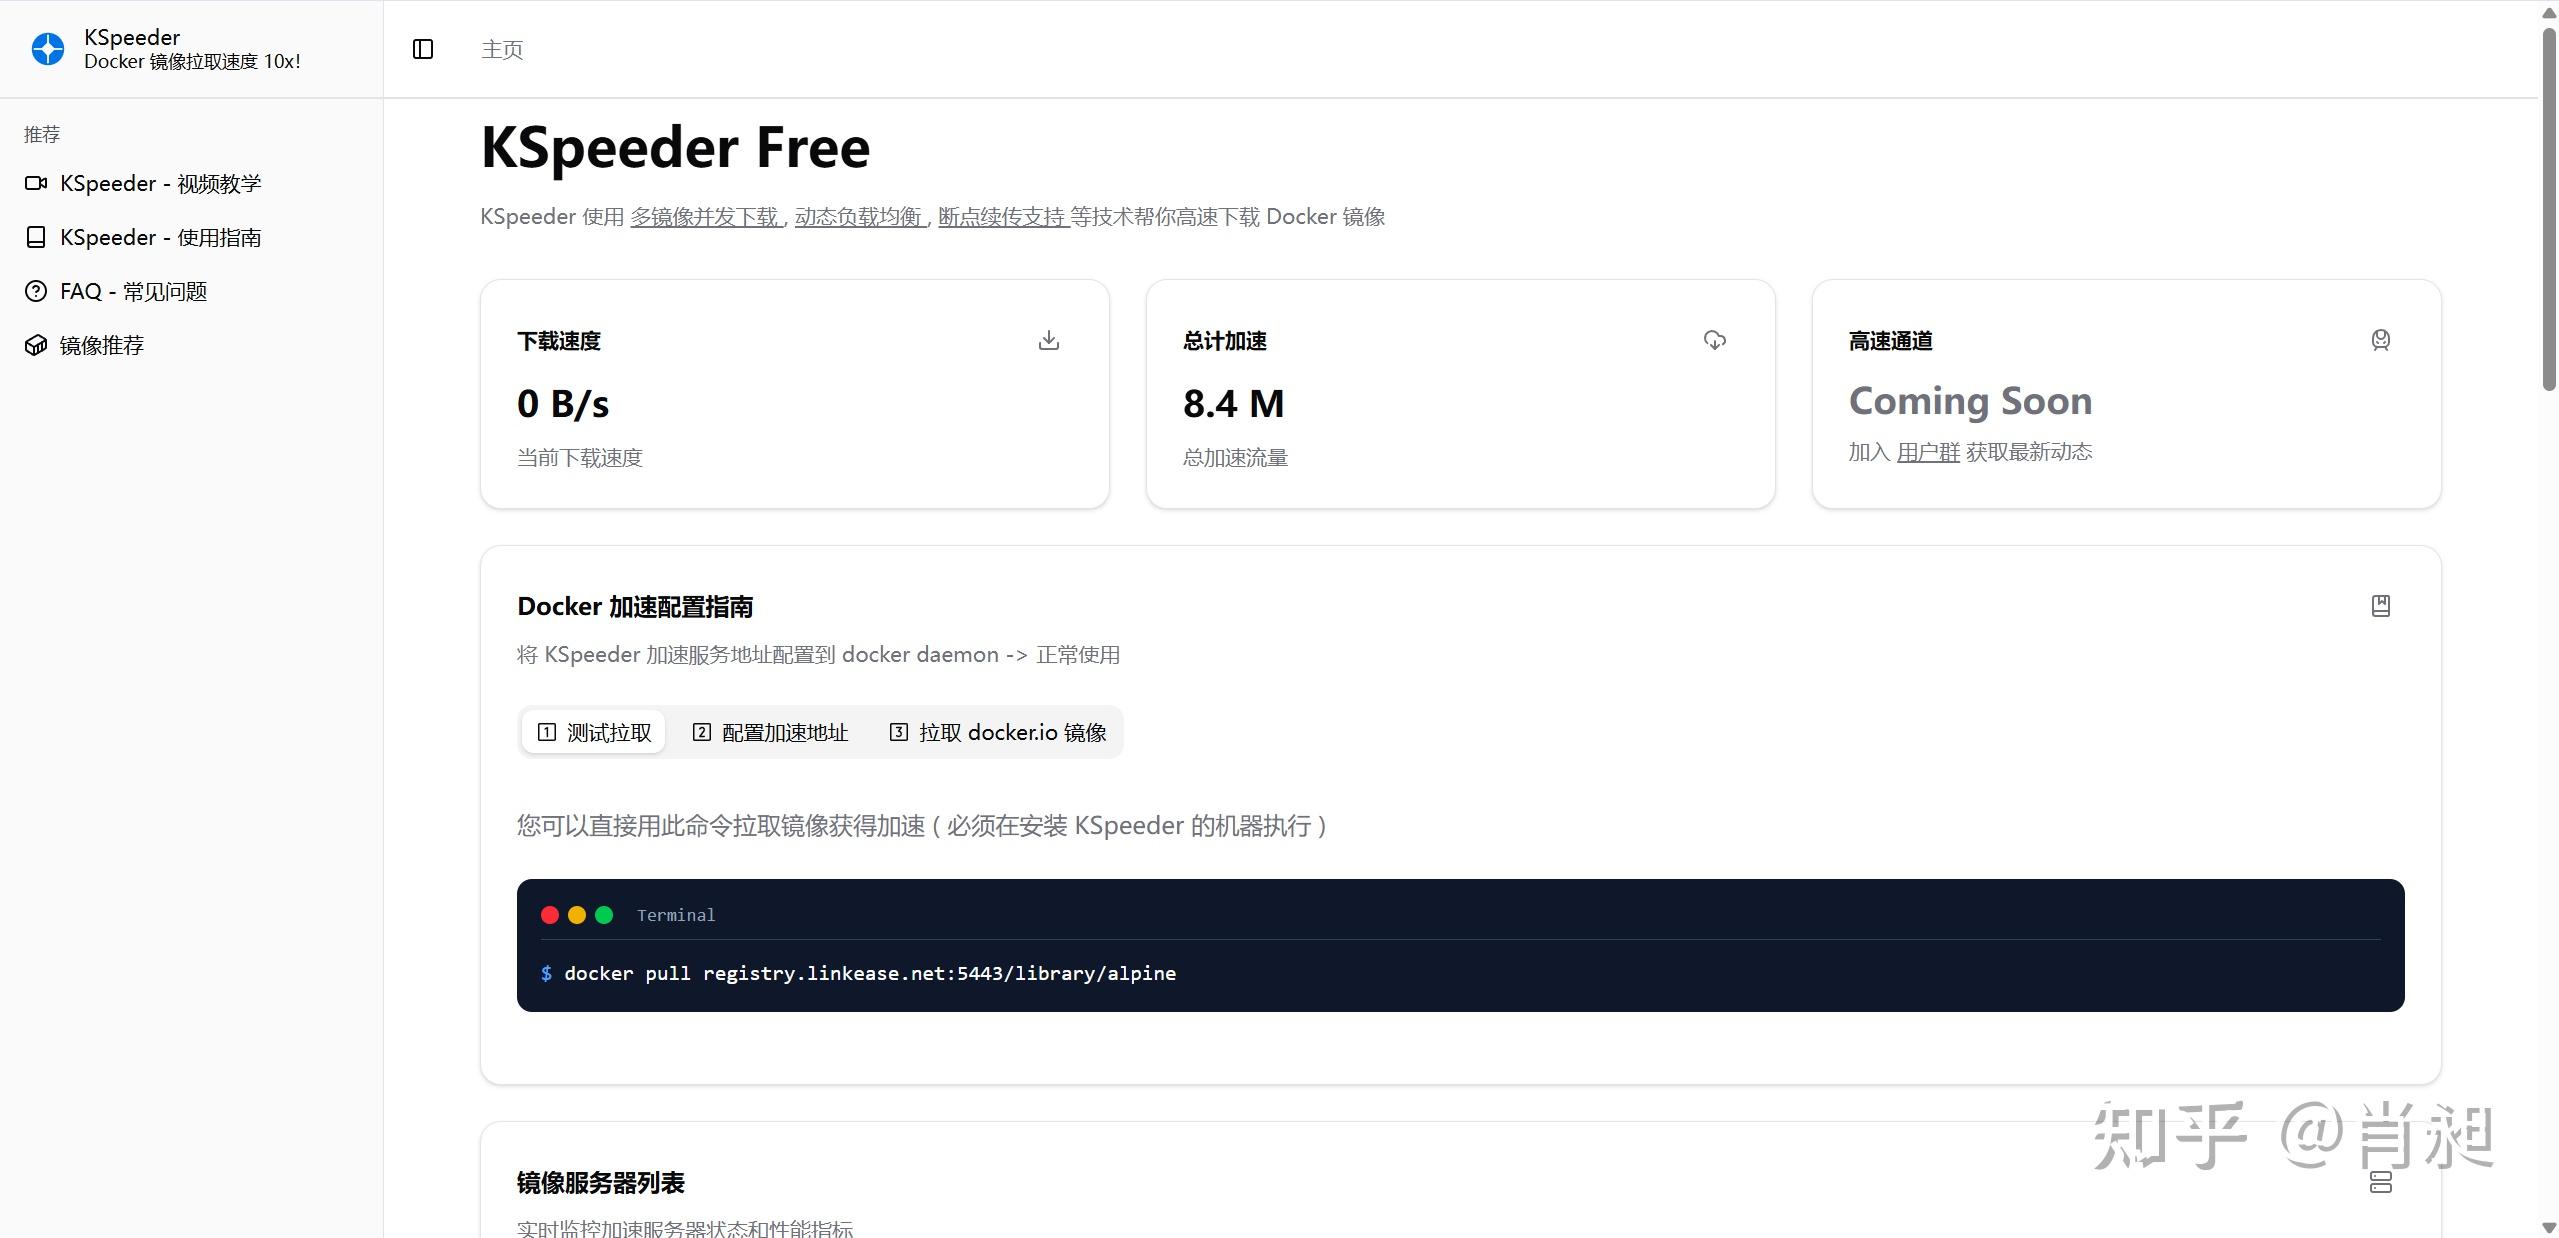Click the book icon beside KSpeeder 使用指南
Image resolution: width=2559 pixels, height=1238 pixels.
[35, 237]
